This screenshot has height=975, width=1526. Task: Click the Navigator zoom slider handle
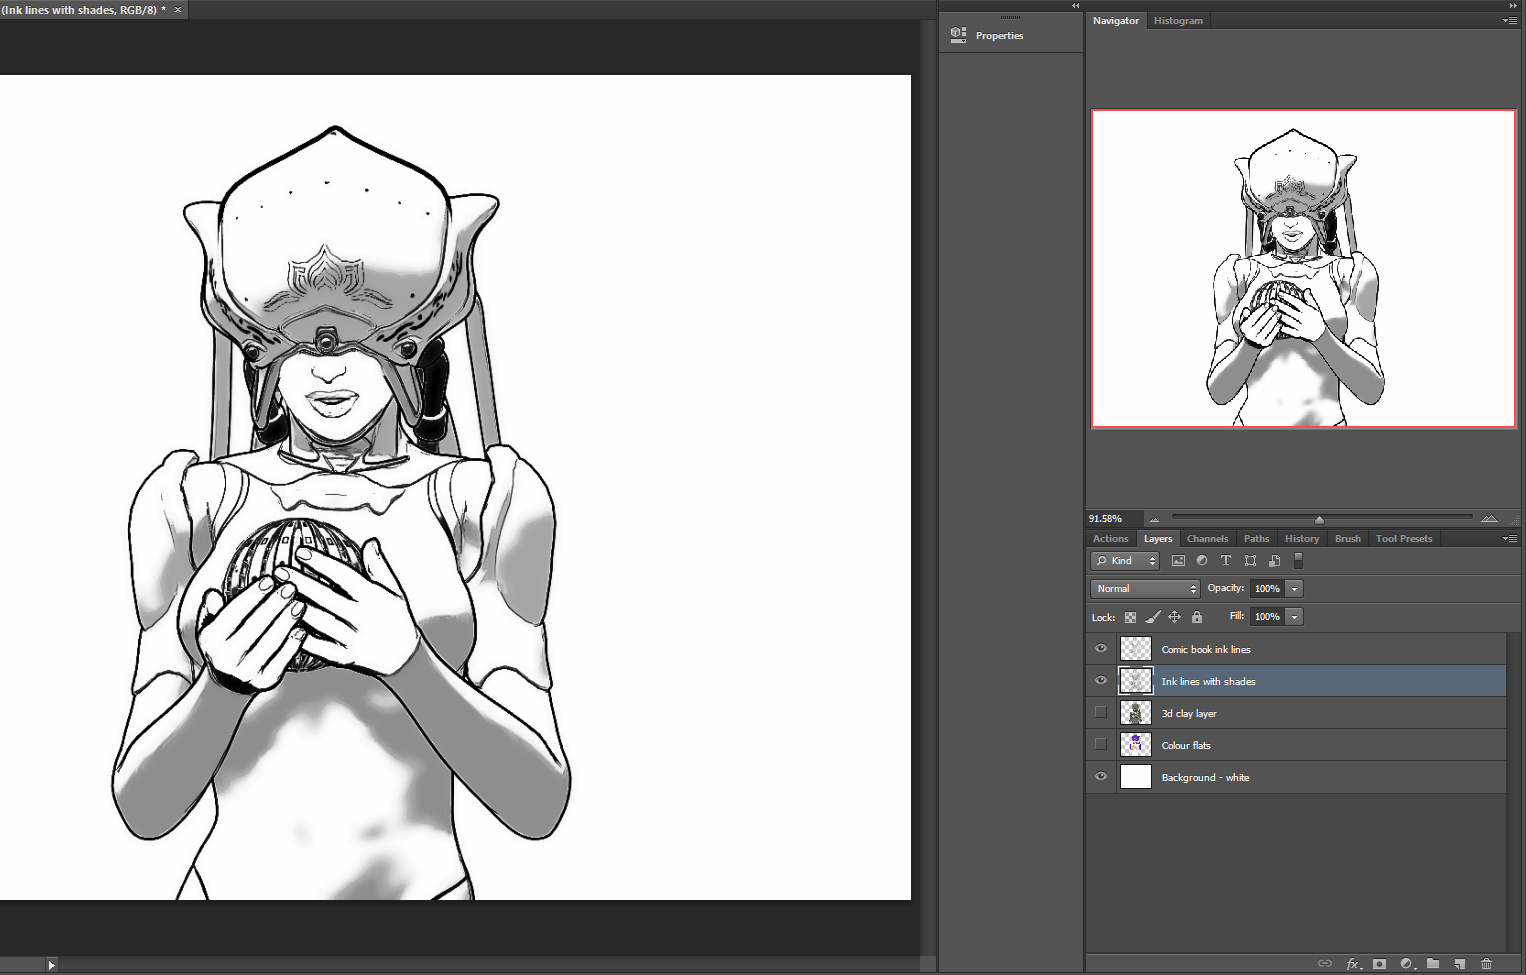(x=1319, y=519)
